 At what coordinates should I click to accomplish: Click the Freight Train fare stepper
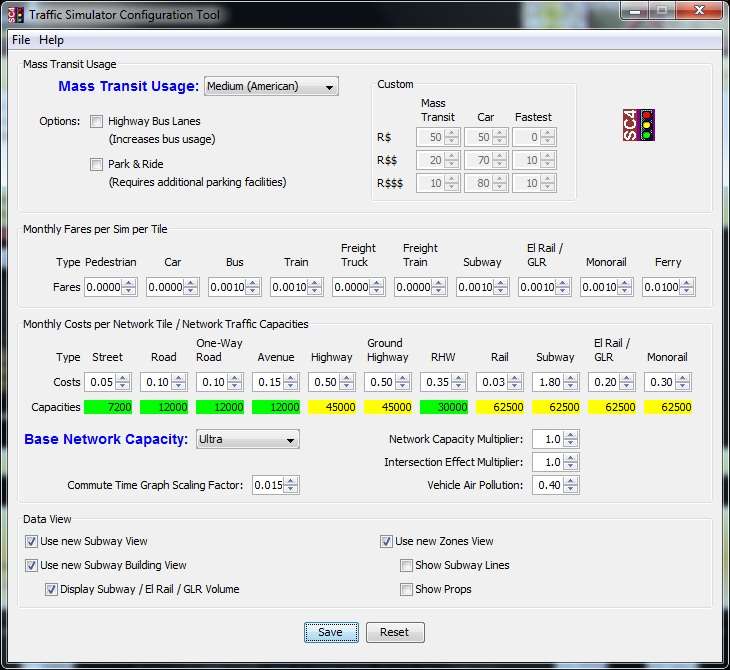pos(438,287)
